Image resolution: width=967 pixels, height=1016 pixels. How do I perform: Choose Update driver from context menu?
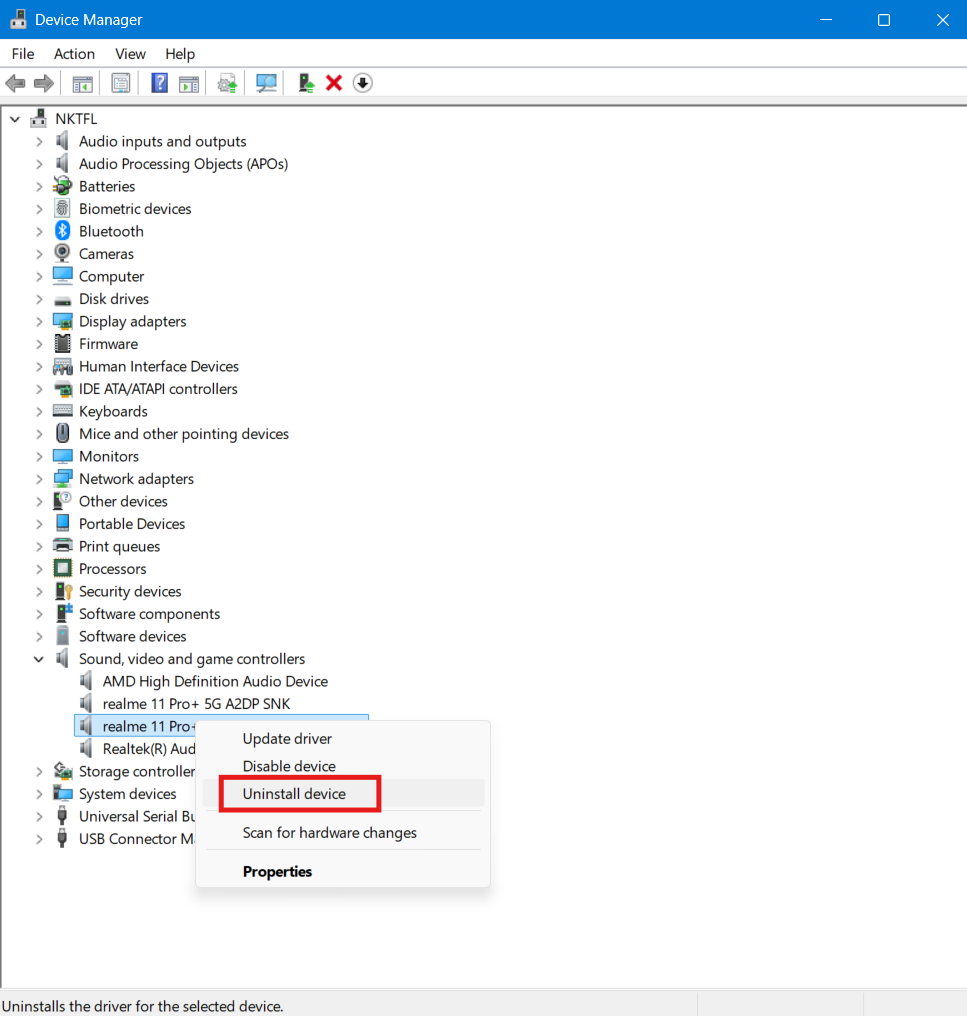point(343,739)
